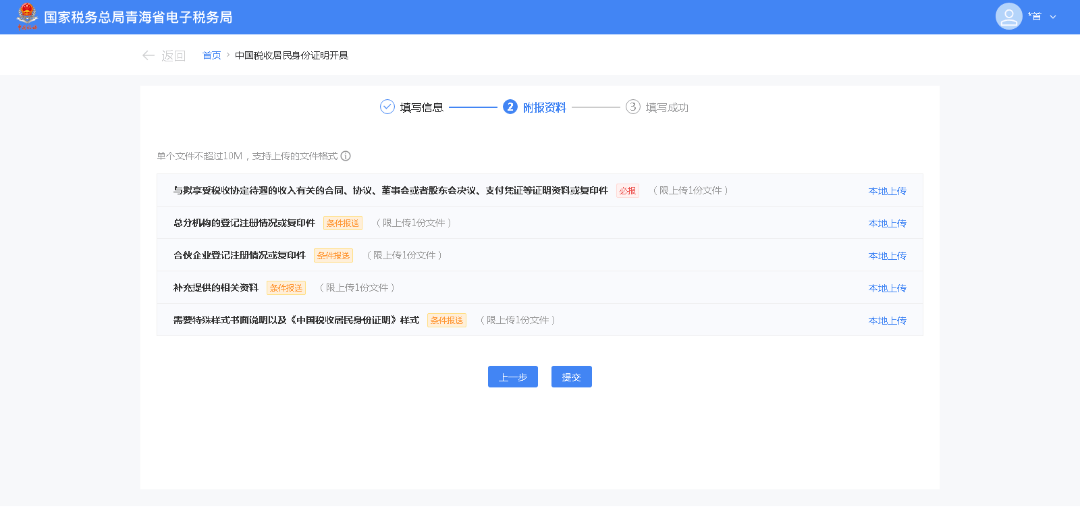Click the step 2 circle for 附报资料
The height and width of the screenshot is (517, 1080).
(510, 107)
